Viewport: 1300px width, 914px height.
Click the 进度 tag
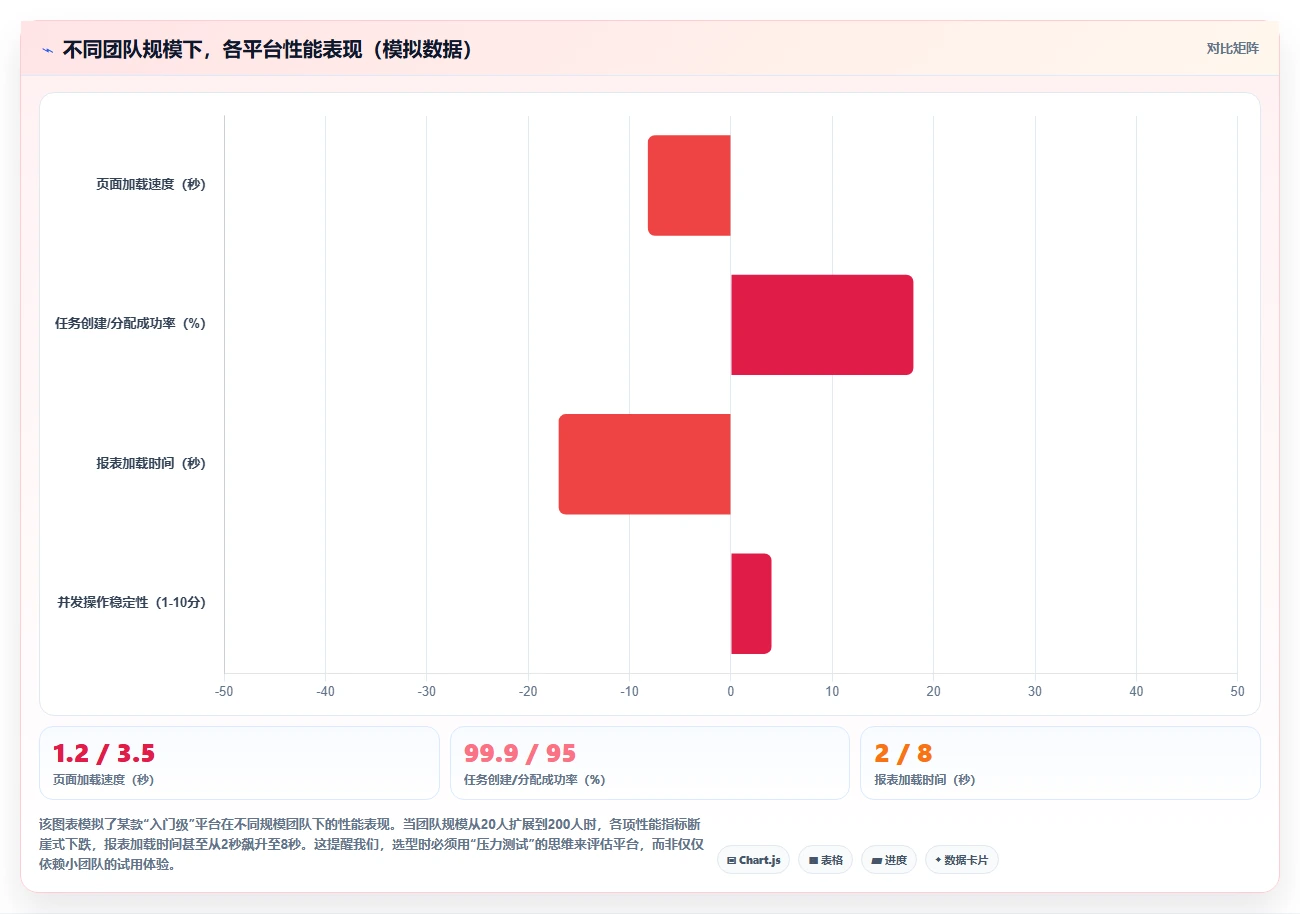point(889,860)
